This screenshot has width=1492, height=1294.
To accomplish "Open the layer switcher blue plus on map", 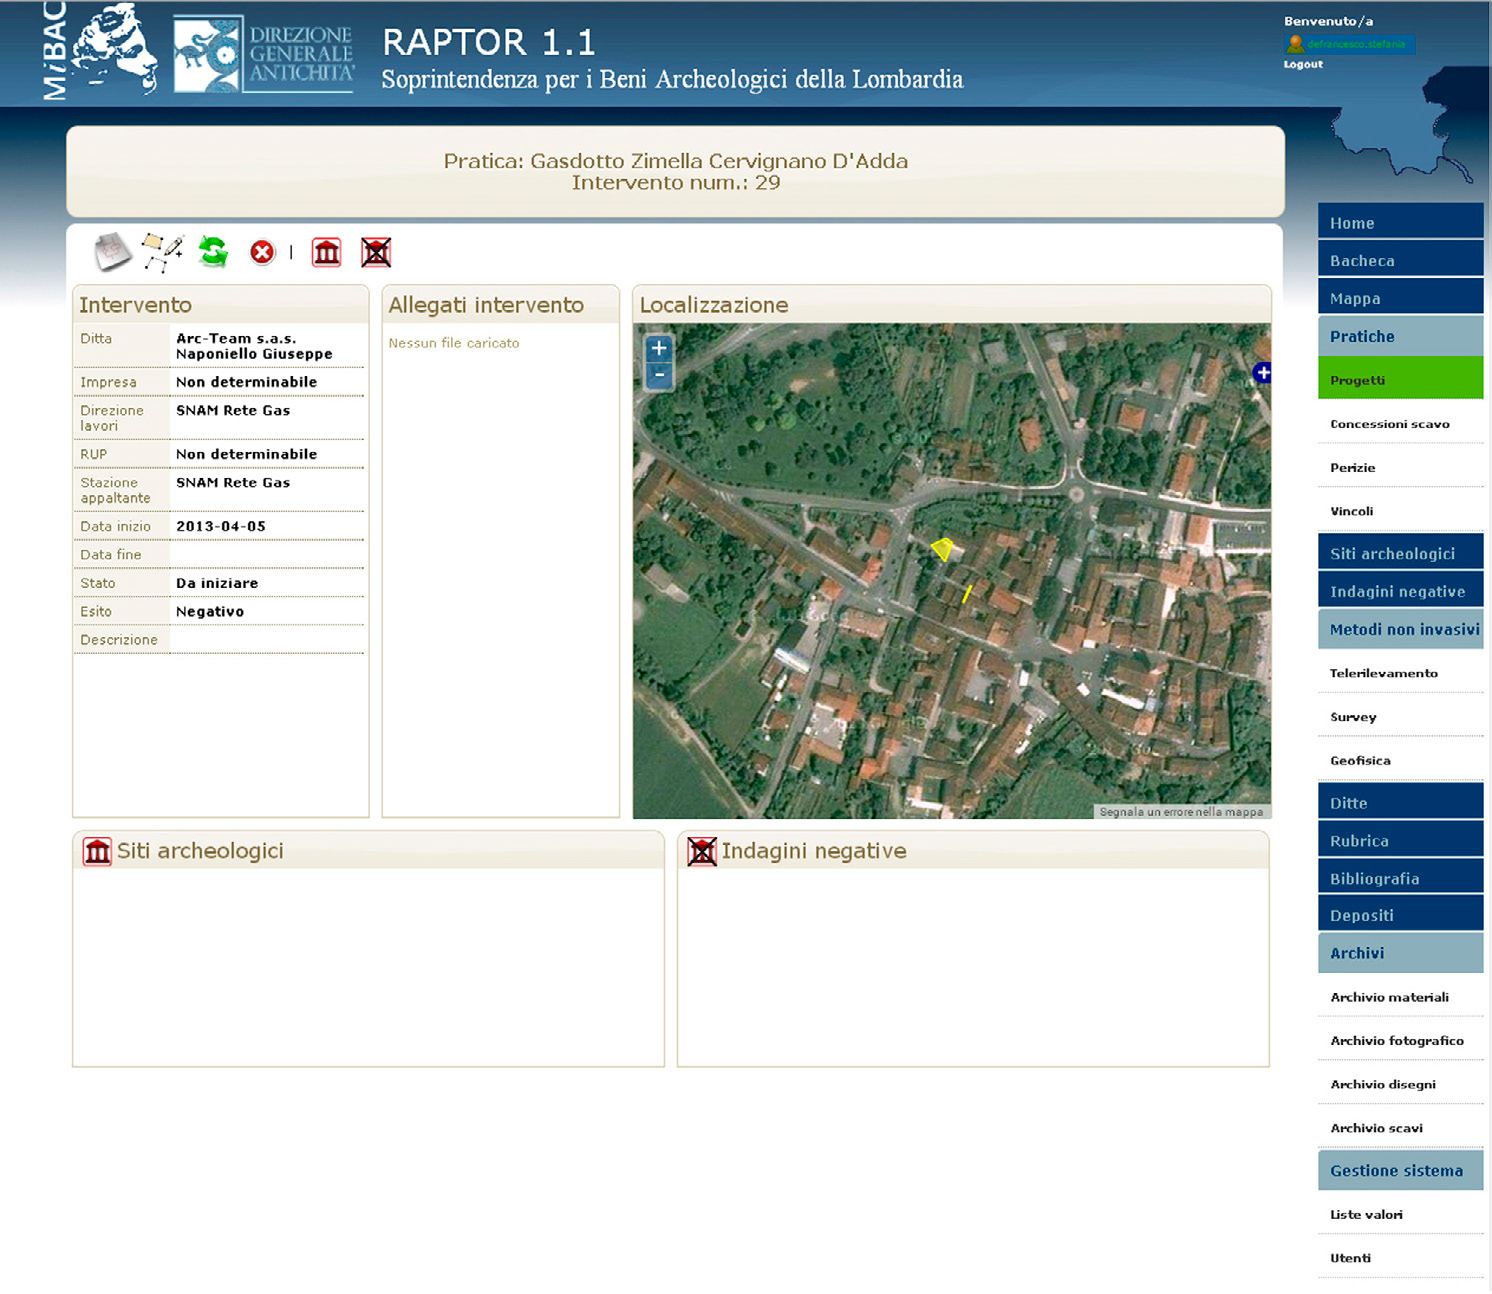I will (x=1262, y=372).
